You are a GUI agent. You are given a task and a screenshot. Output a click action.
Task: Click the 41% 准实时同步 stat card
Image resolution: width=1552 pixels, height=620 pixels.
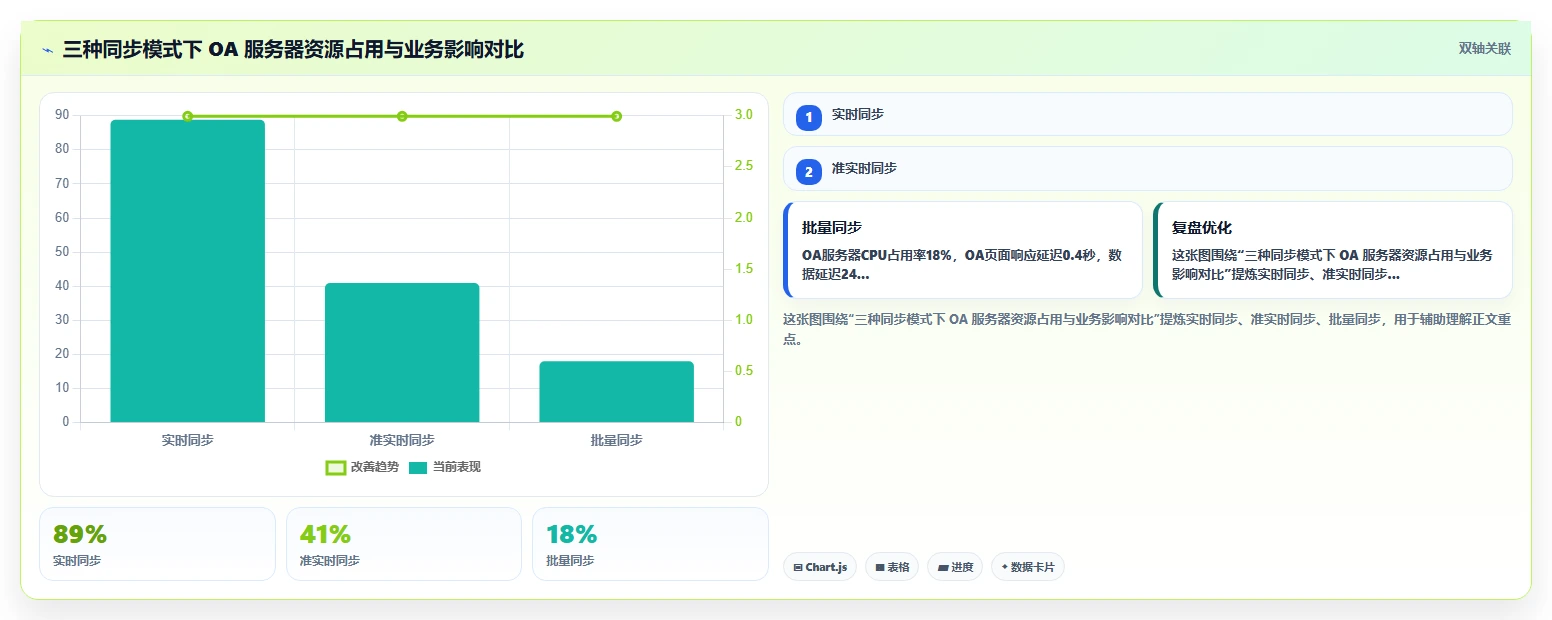click(x=404, y=544)
